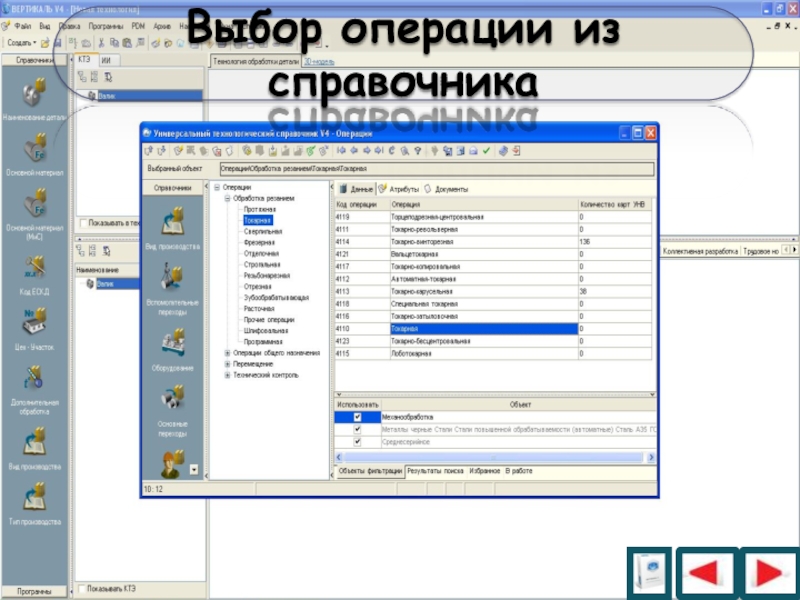Select the Токарно-карусельная row in the table
This screenshot has height=600, width=800.
pyautogui.click(x=493, y=291)
